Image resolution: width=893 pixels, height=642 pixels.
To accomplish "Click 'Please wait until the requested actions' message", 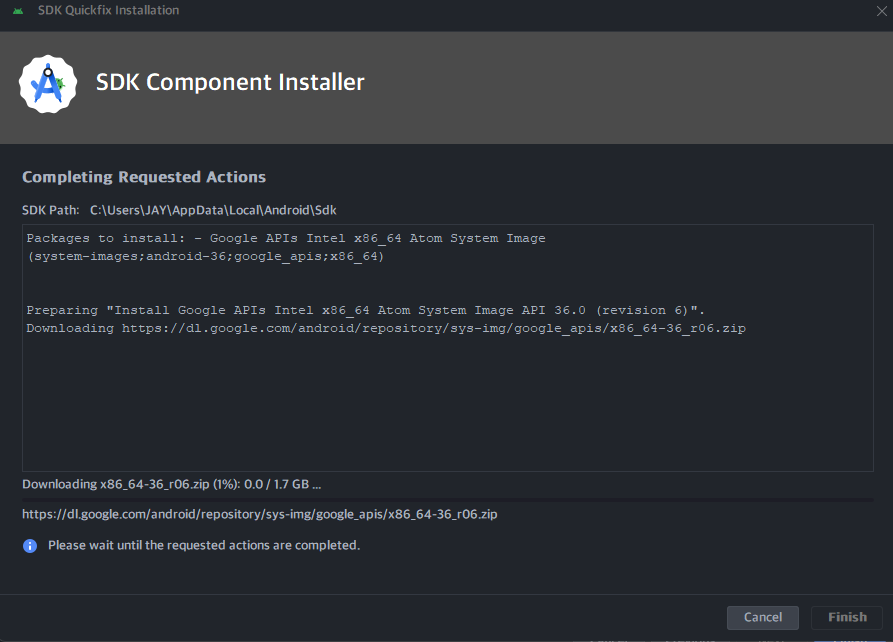I will [204, 545].
